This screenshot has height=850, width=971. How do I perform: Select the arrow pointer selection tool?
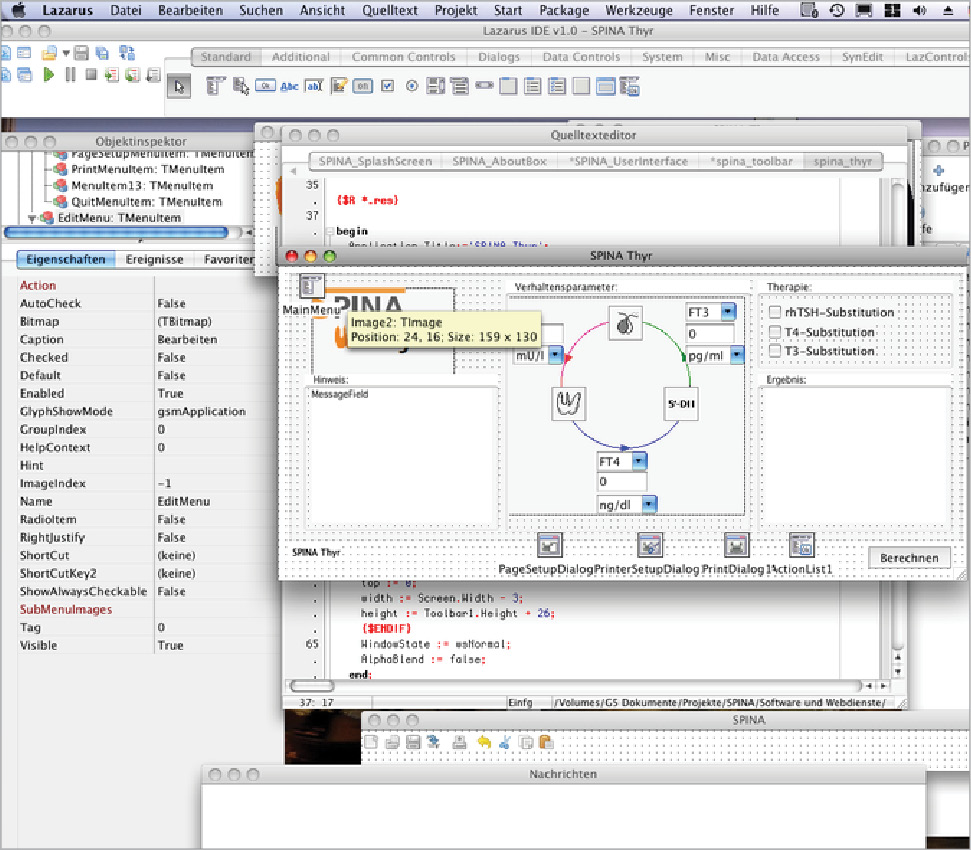coord(179,86)
